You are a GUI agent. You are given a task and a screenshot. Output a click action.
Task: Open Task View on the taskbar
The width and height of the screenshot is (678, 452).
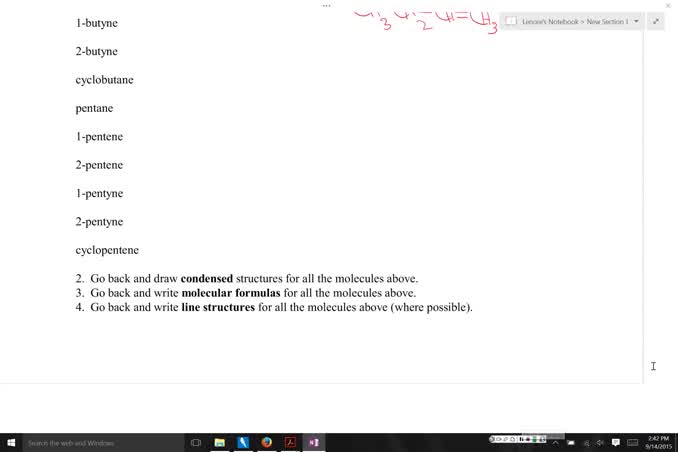point(196,442)
